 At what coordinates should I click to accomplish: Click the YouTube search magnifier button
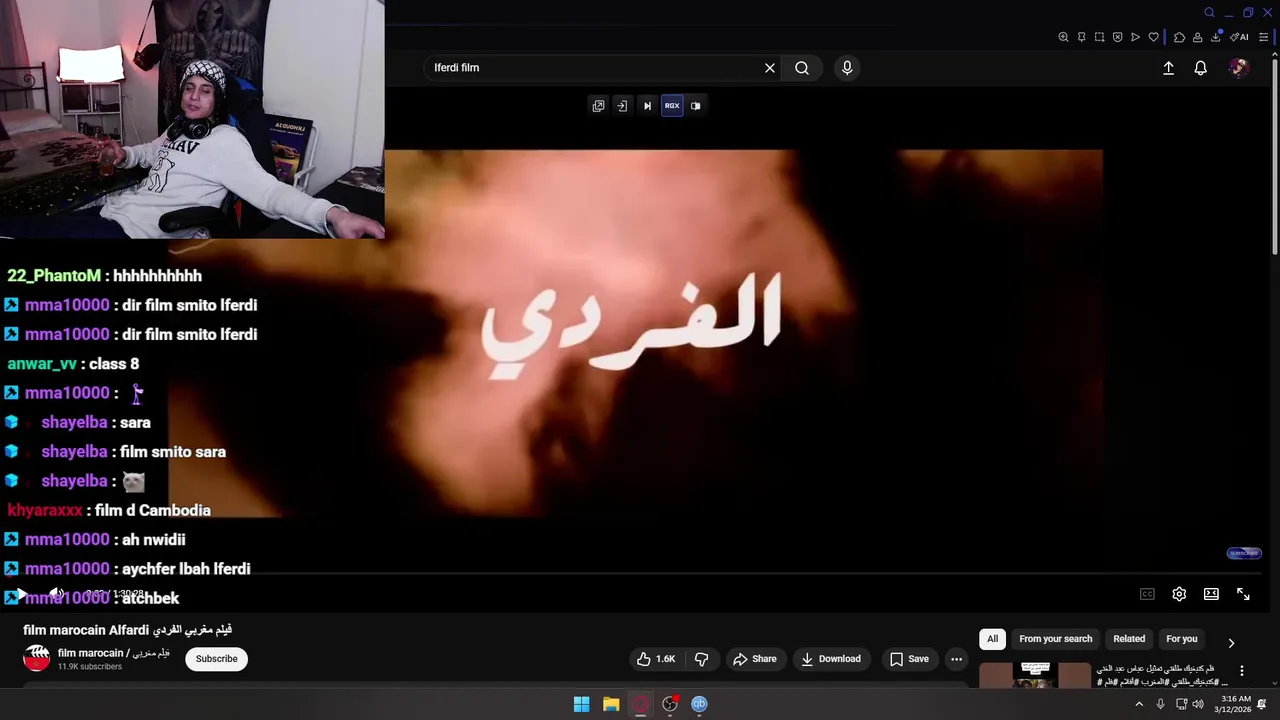(802, 68)
